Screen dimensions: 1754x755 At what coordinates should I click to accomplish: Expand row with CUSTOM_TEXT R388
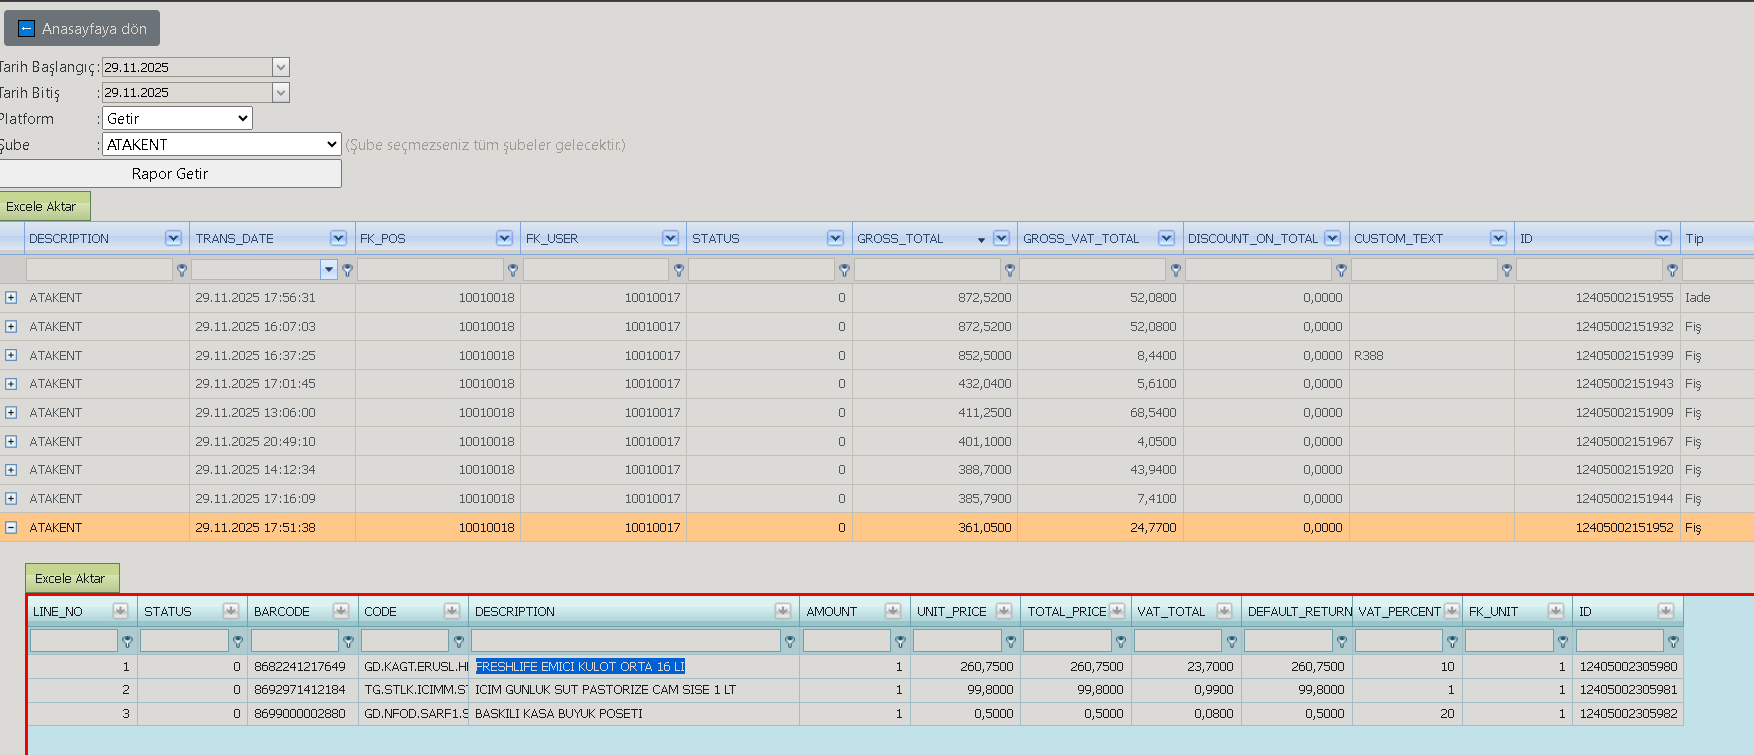coord(11,355)
